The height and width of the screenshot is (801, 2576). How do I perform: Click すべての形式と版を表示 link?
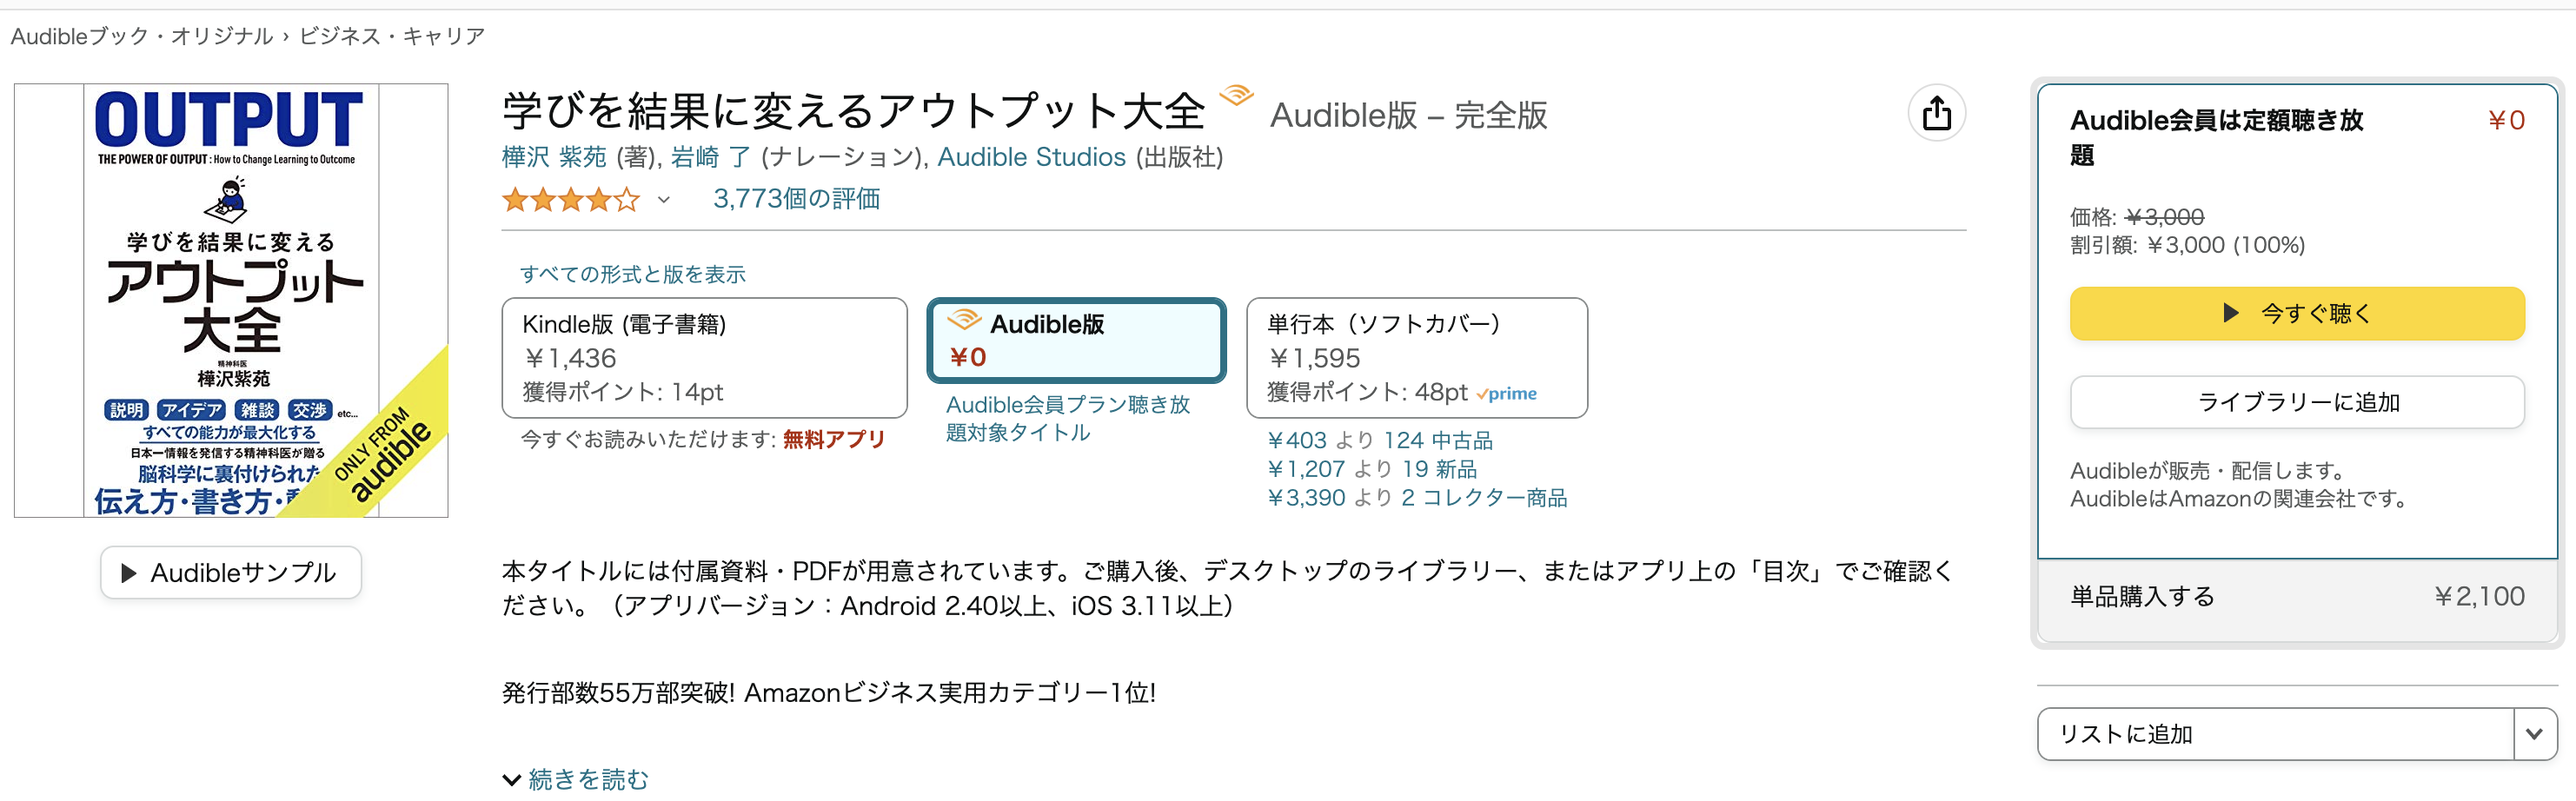coord(632,274)
